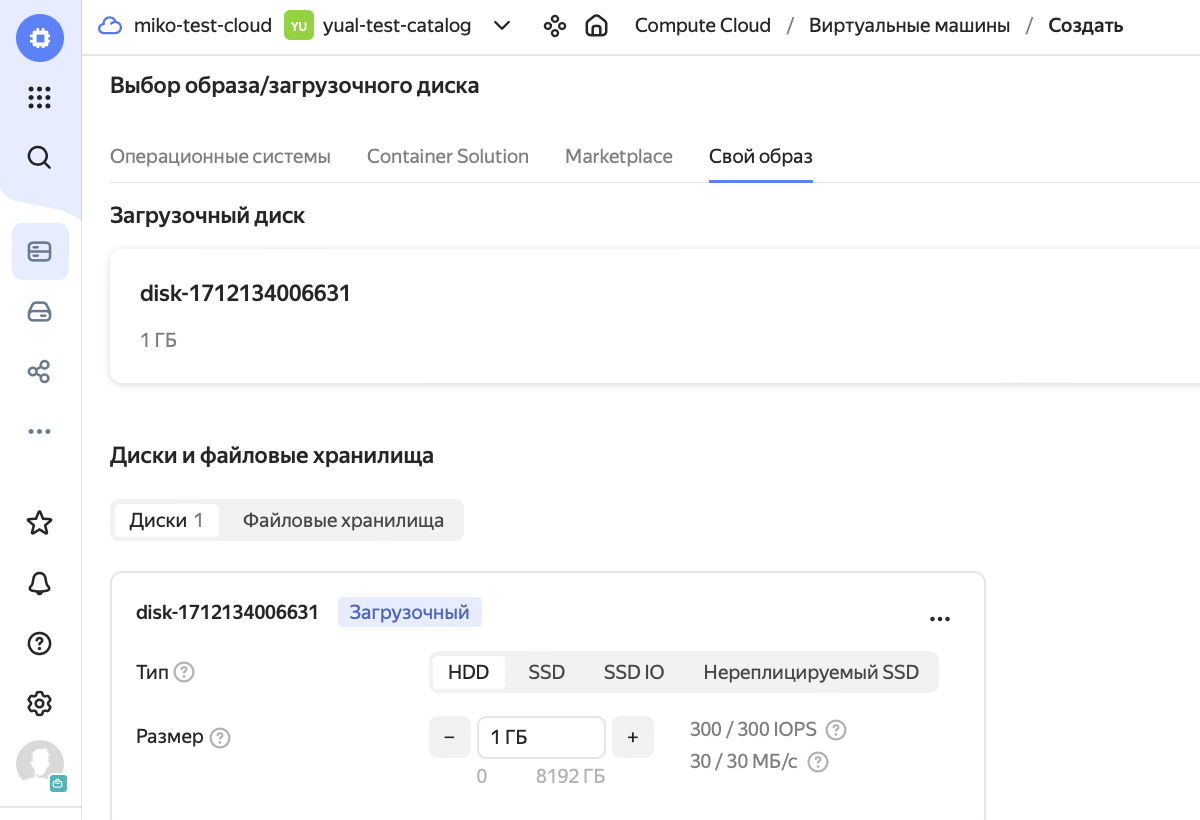Open the favorites star icon

[39, 522]
